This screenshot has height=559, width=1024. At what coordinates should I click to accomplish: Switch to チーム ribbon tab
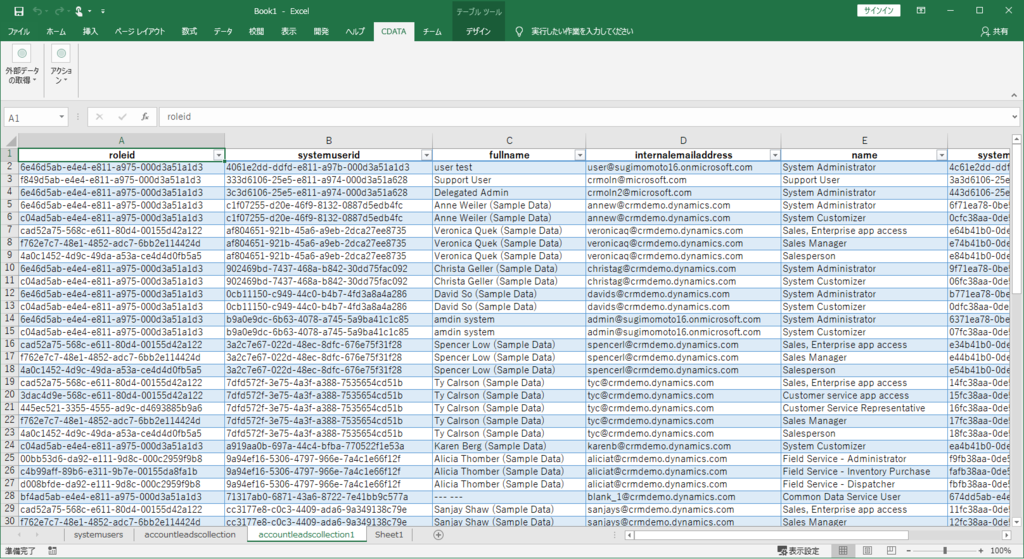coord(432,31)
